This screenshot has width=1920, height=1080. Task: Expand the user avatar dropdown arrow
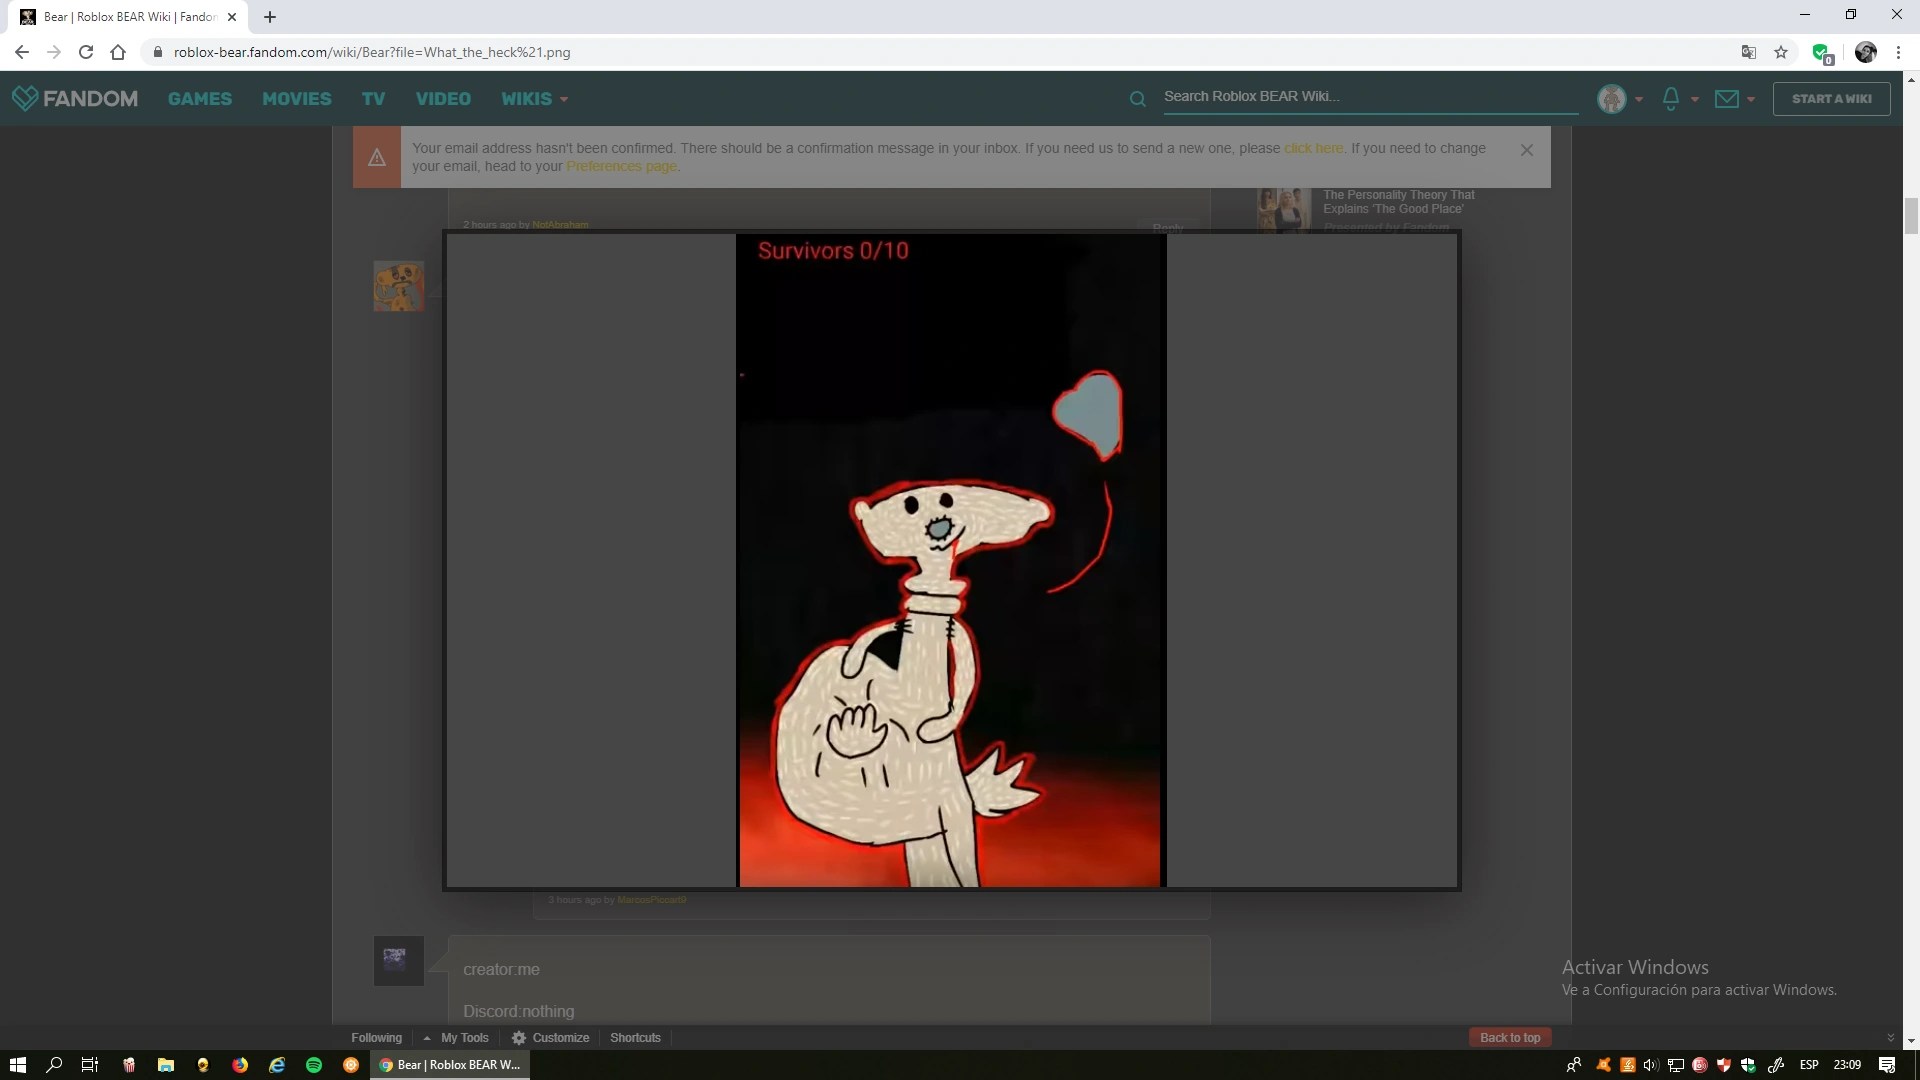coord(1639,99)
